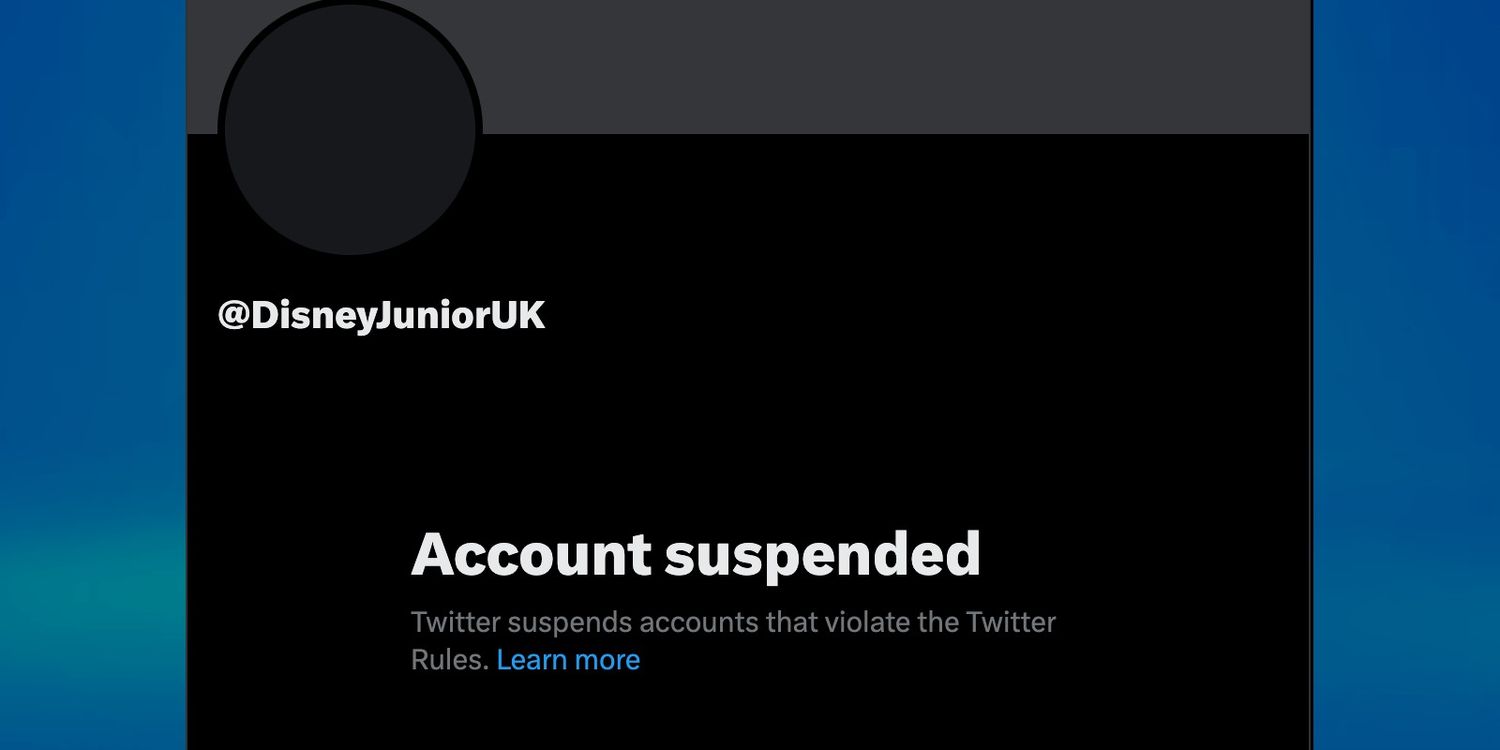
Task: Click the empty profile avatar circle
Action: click(350, 130)
